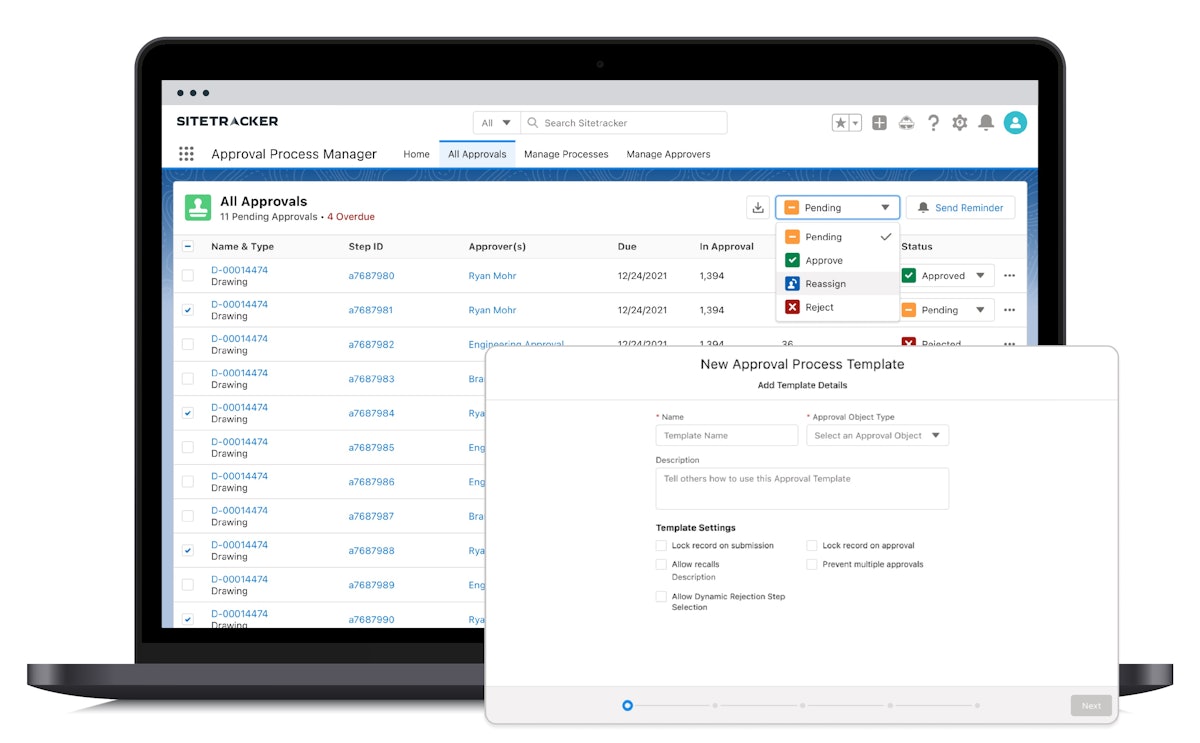Click the Send Reminder bell icon
The width and height of the screenshot is (1200, 743).
(x=926, y=207)
